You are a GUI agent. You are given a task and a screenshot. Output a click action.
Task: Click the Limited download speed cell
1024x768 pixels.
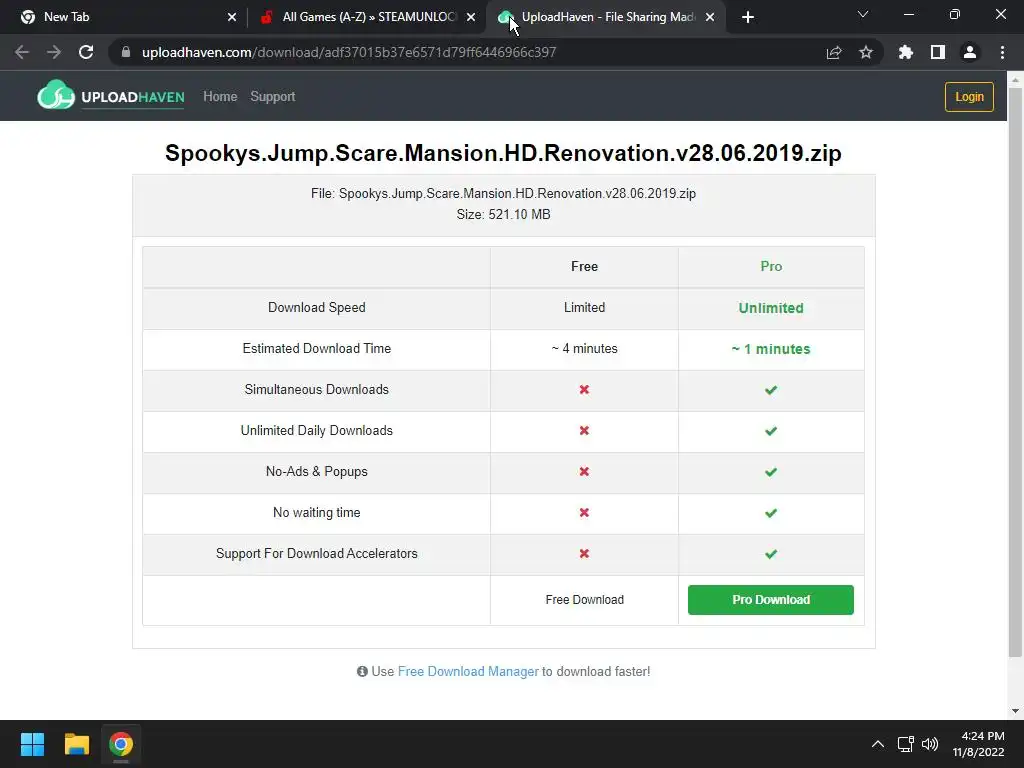point(584,308)
